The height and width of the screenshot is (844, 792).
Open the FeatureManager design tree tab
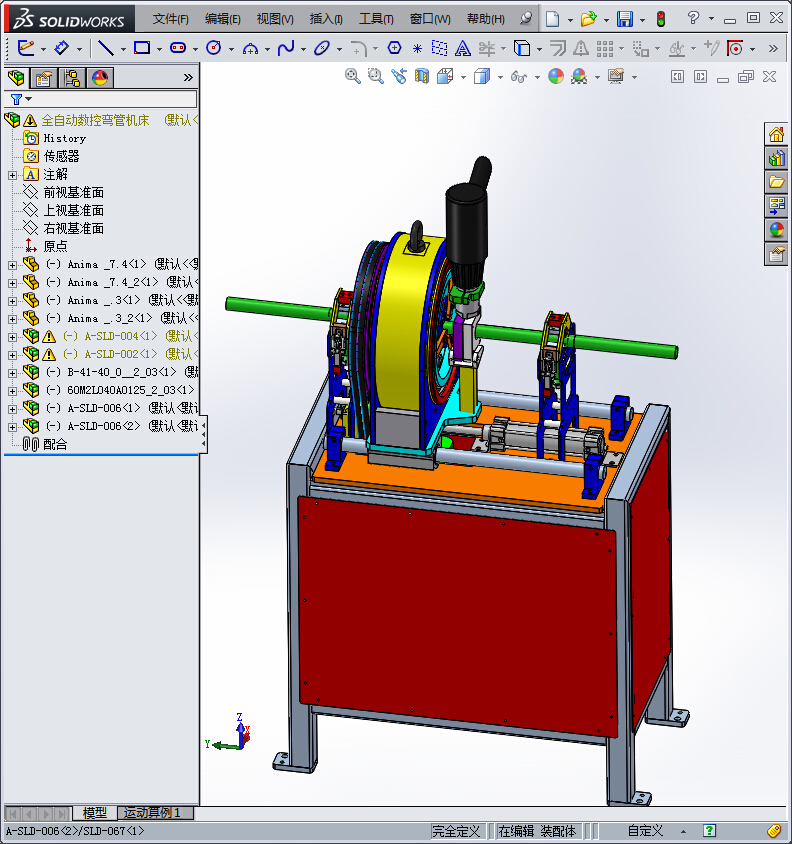tap(16, 78)
